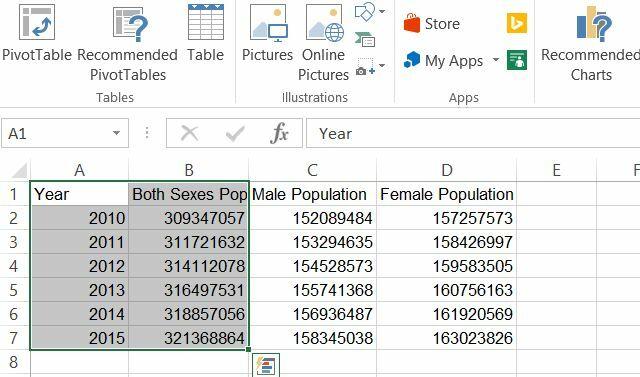640x377 pixels.
Task: Select the Female Population header cell
Action: click(447, 194)
